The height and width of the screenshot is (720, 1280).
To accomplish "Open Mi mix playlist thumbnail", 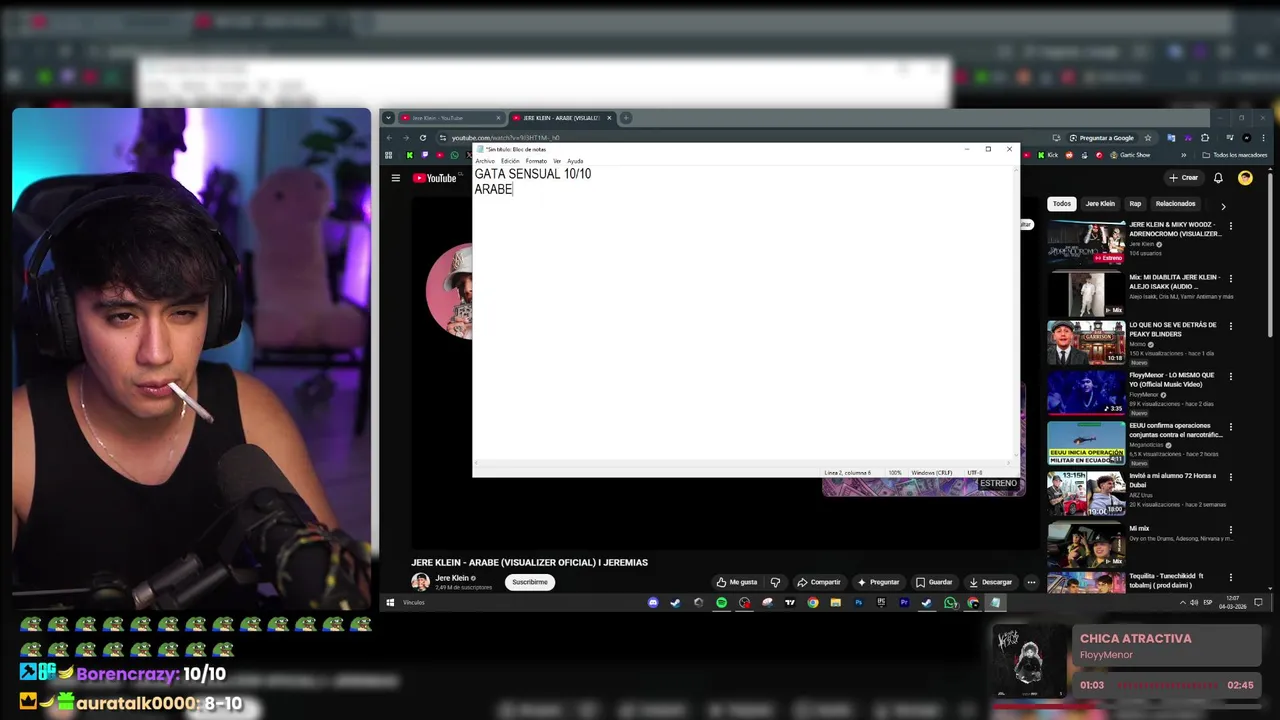I will pos(1086,544).
